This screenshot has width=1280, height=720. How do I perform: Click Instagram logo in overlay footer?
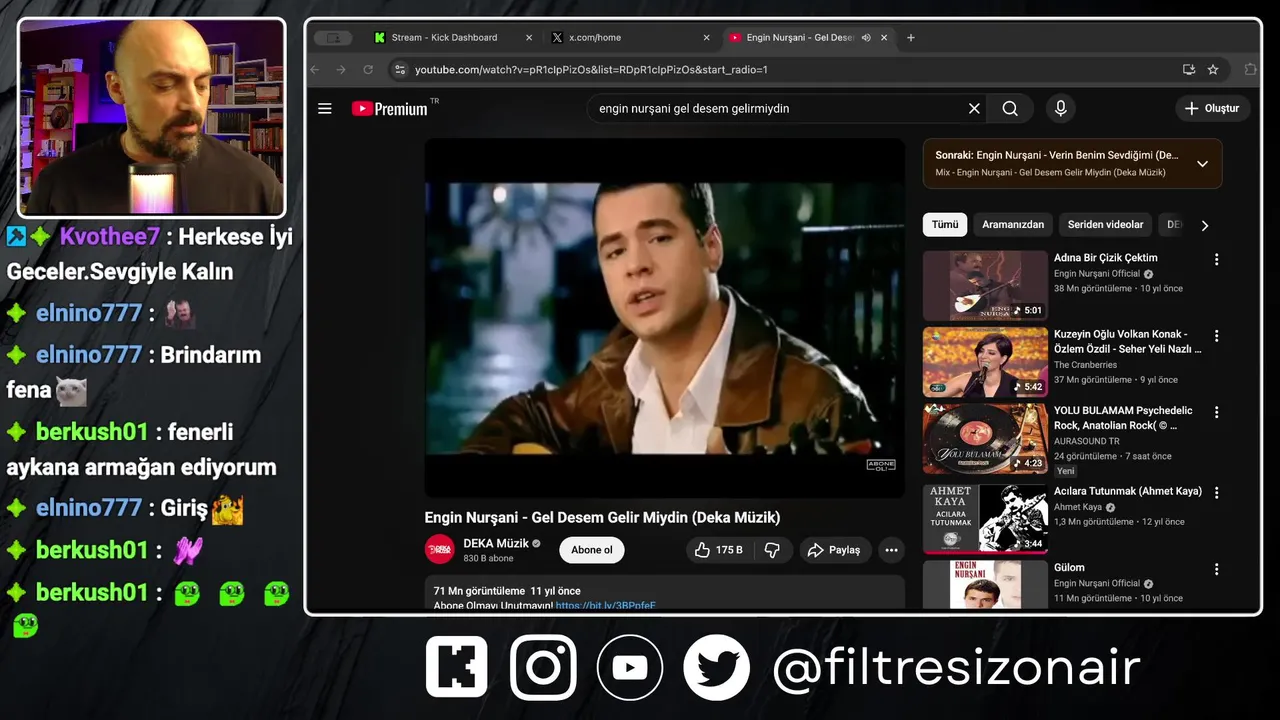pos(543,667)
